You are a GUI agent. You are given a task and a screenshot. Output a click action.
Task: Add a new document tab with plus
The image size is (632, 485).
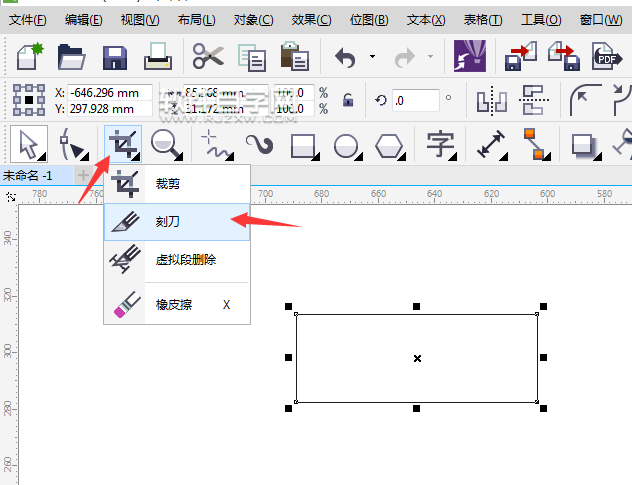pyautogui.click(x=83, y=175)
